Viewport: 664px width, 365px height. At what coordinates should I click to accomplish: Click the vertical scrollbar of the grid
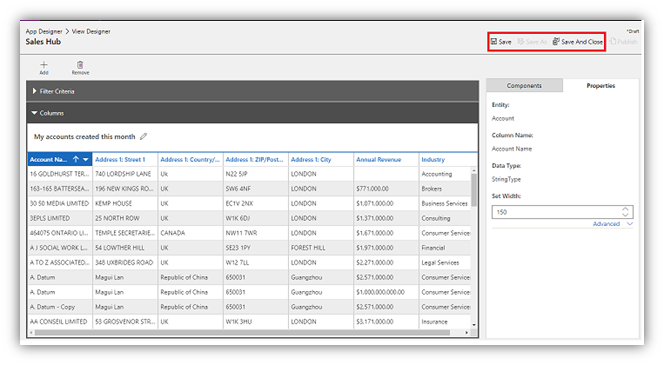474,191
